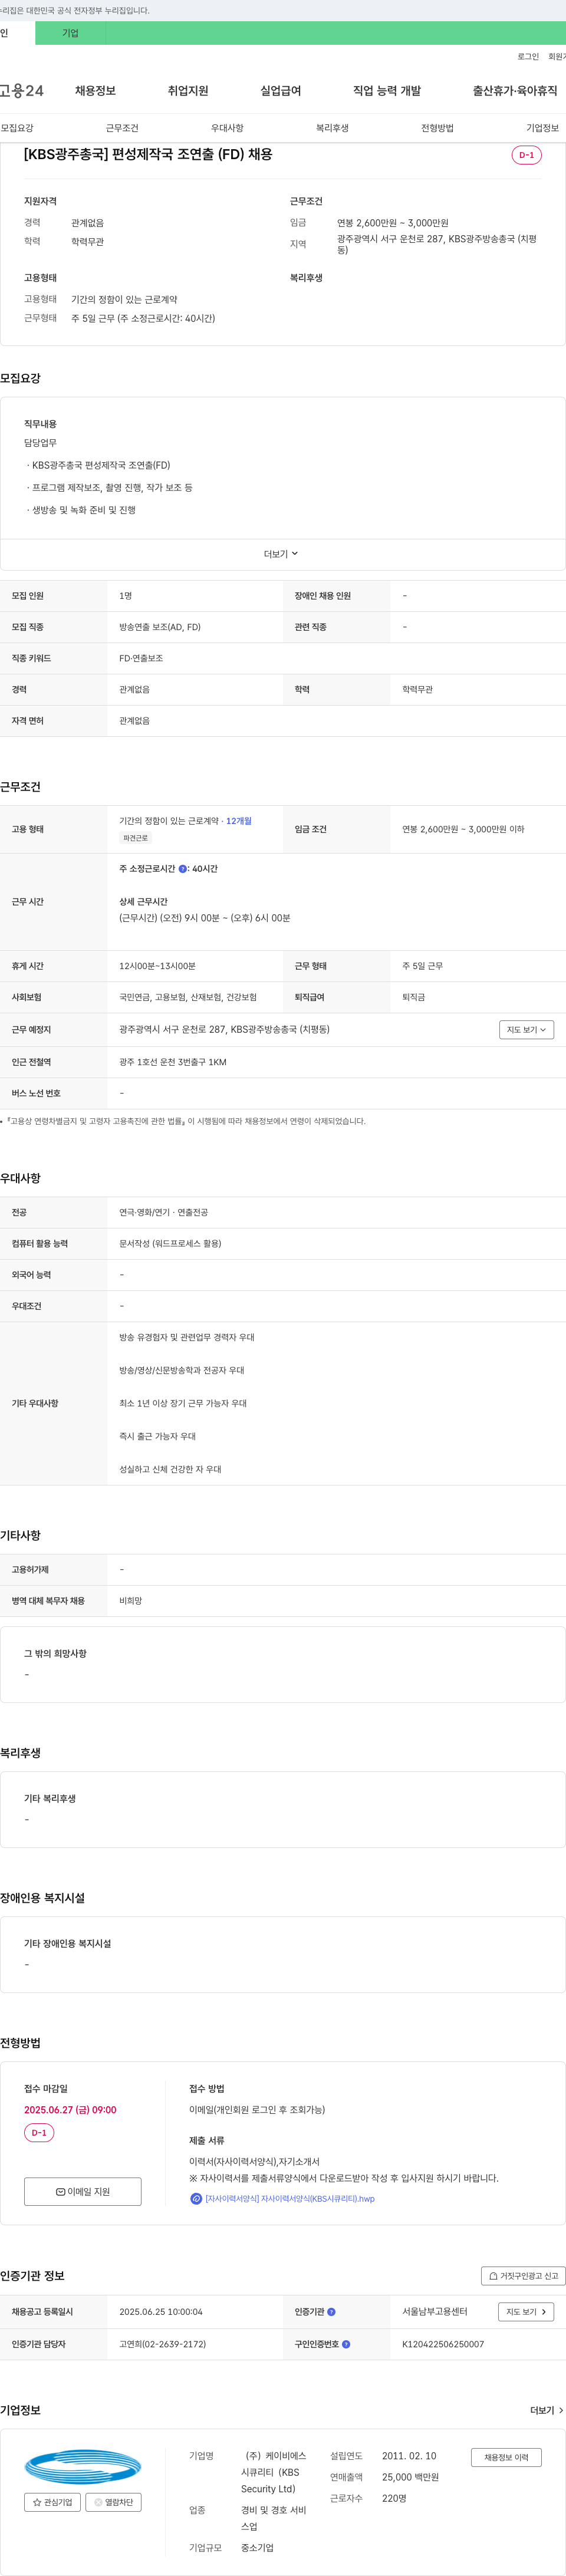The image size is (566, 2576).
Task: Open the 출산휴가·육아휴직 menu
Action: pyautogui.click(x=515, y=91)
